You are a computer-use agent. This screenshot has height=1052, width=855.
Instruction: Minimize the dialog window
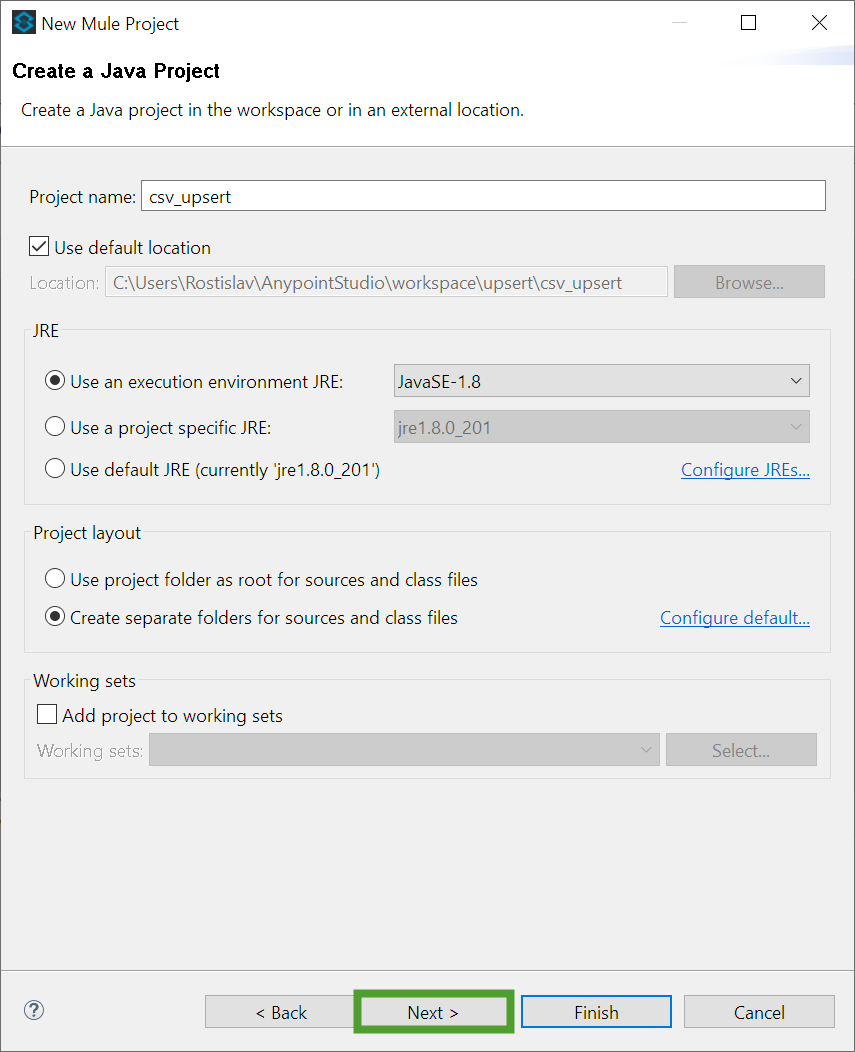(x=679, y=23)
